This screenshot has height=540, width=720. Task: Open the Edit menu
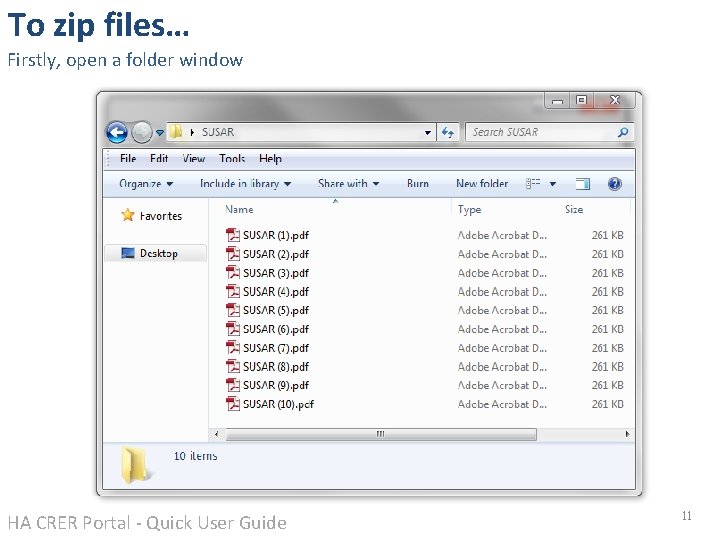click(x=159, y=158)
